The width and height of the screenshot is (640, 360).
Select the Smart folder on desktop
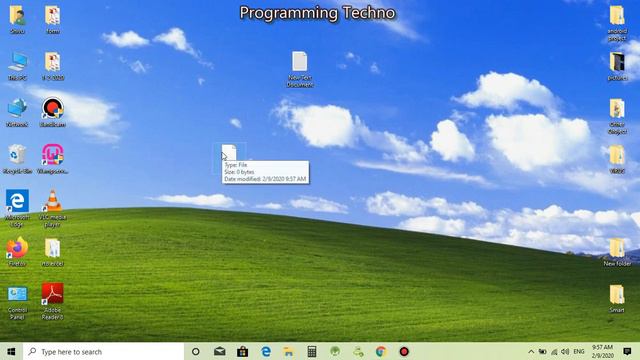click(617, 299)
